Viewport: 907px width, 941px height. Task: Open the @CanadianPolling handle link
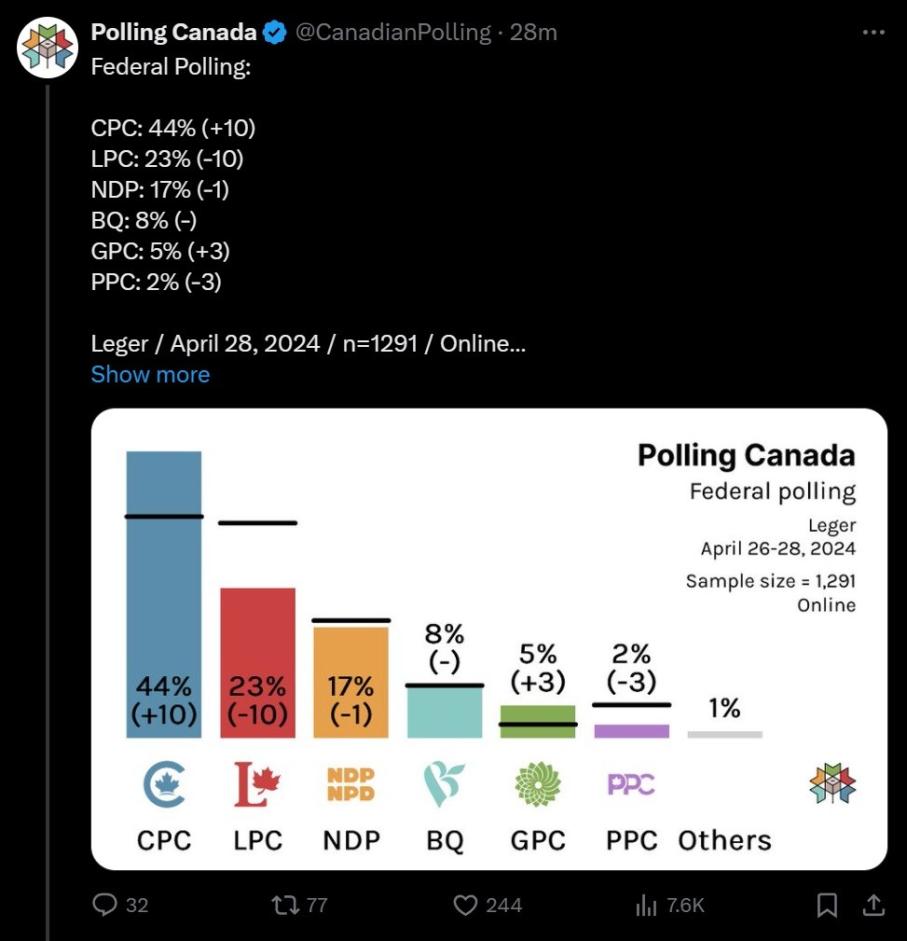pos(394,32)
